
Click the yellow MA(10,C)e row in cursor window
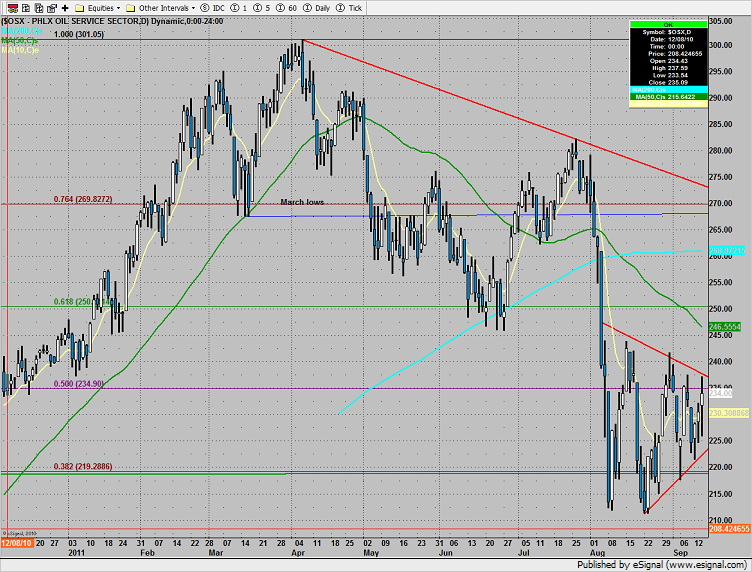tap(668, 104)
